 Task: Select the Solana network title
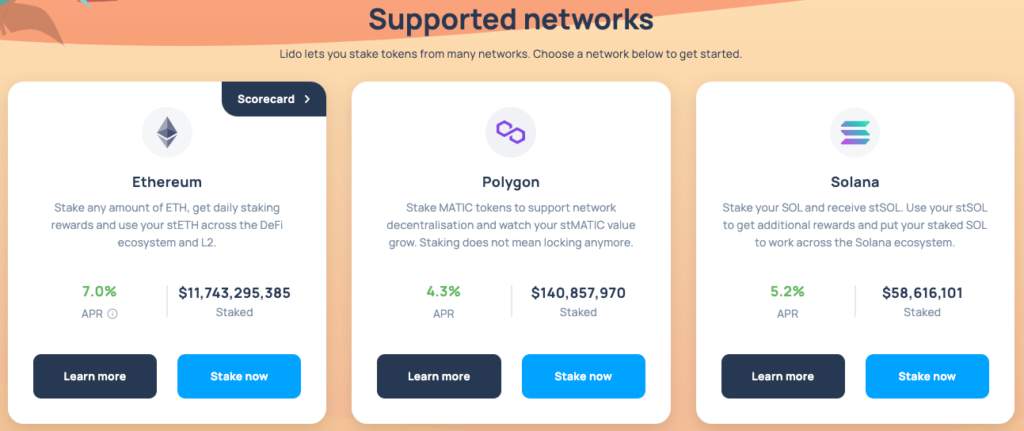855,182
